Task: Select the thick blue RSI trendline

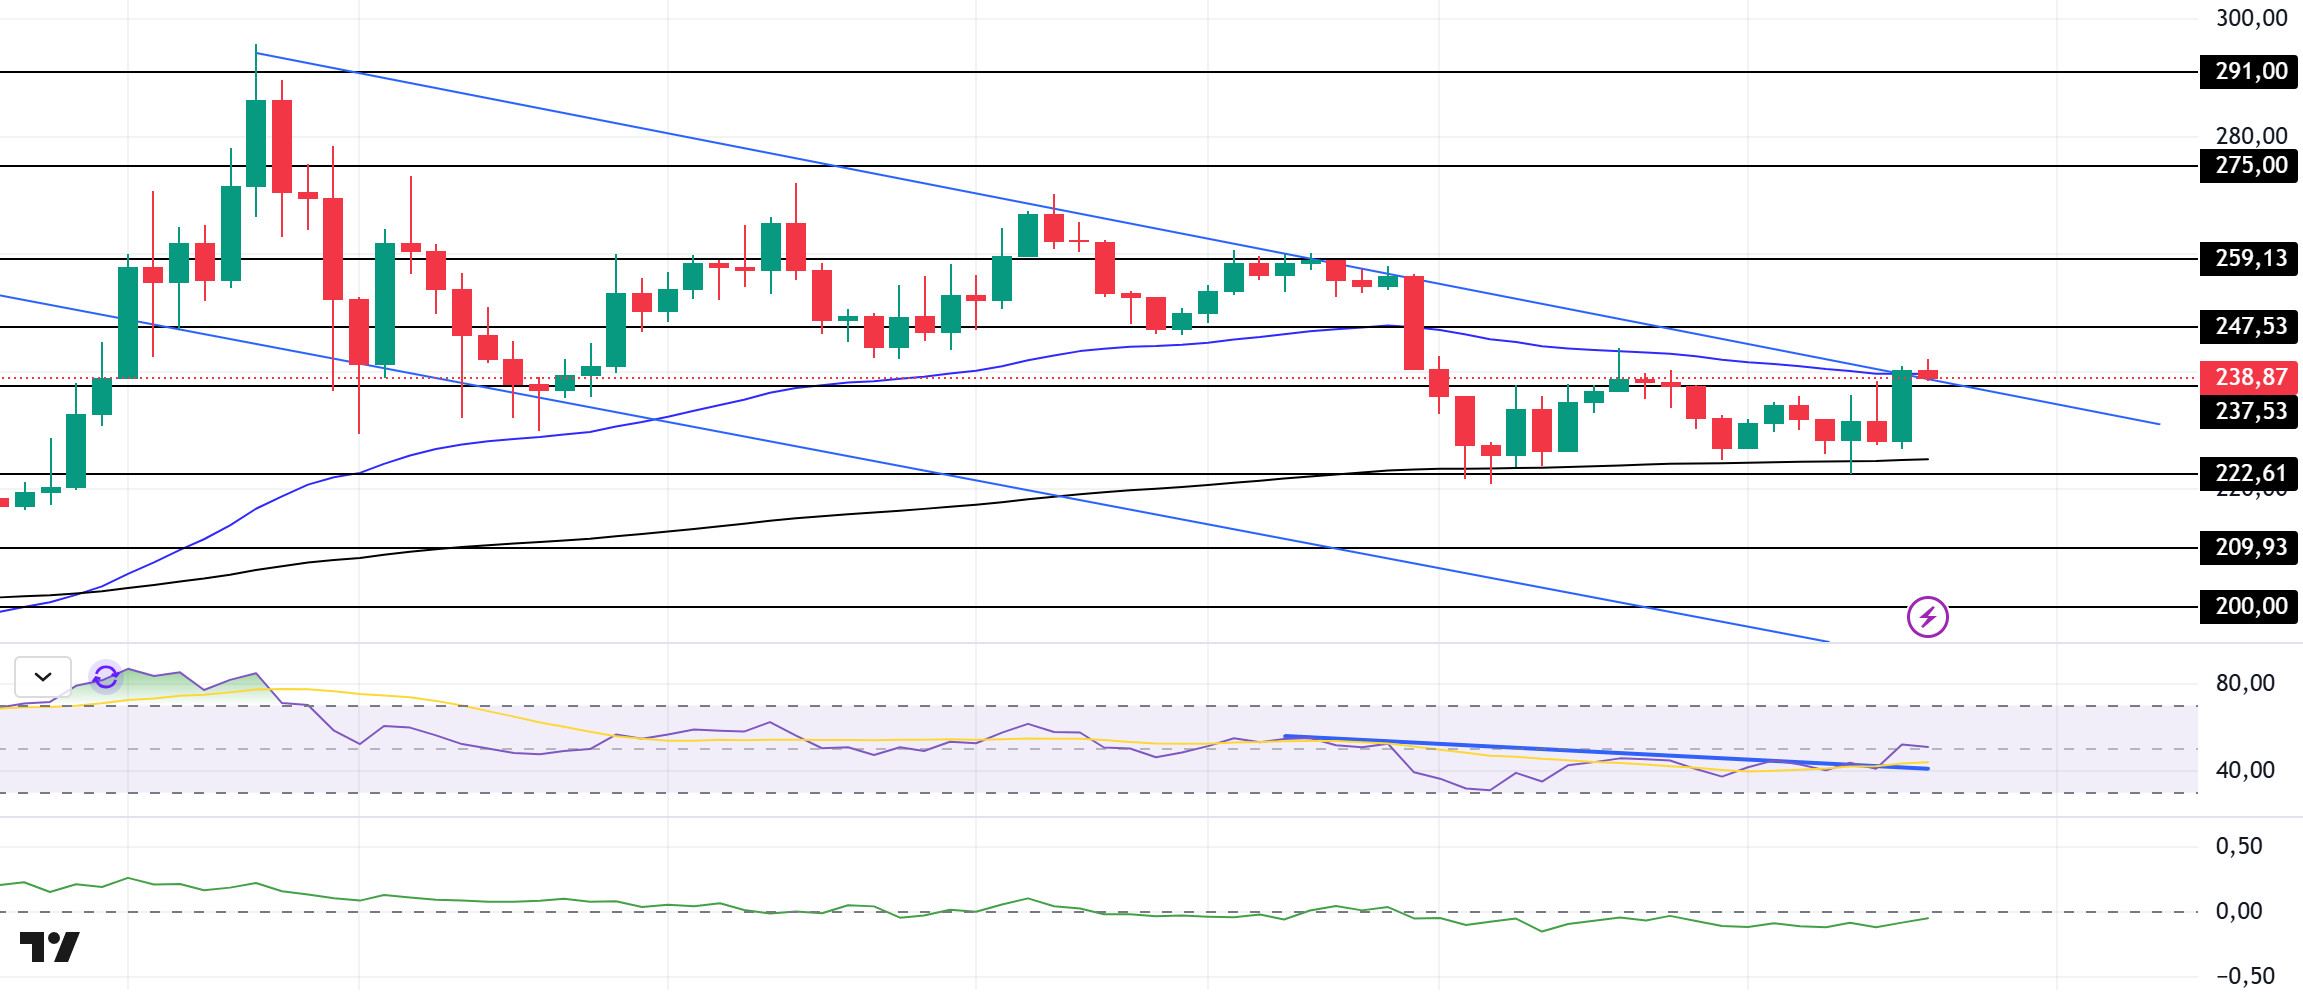Action: (x=1606, y=752)
